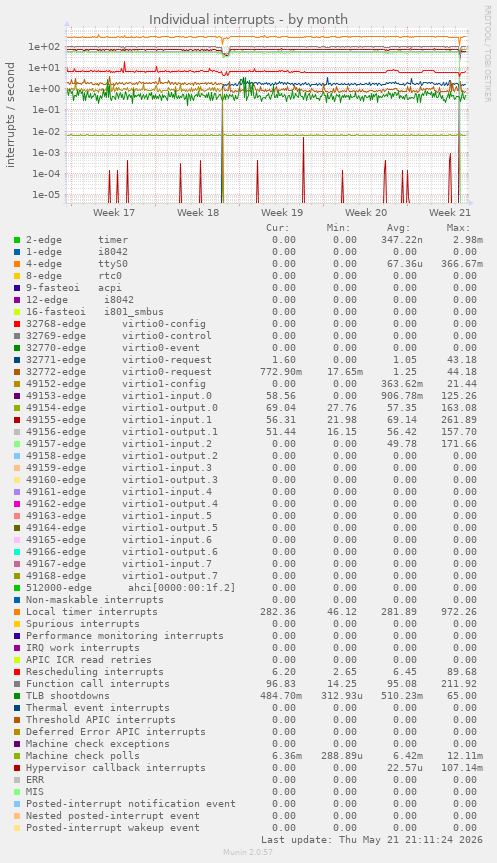Click the Week 21 axis label
The height and width of the screenshot is (863, 497).
click(450, 212)
